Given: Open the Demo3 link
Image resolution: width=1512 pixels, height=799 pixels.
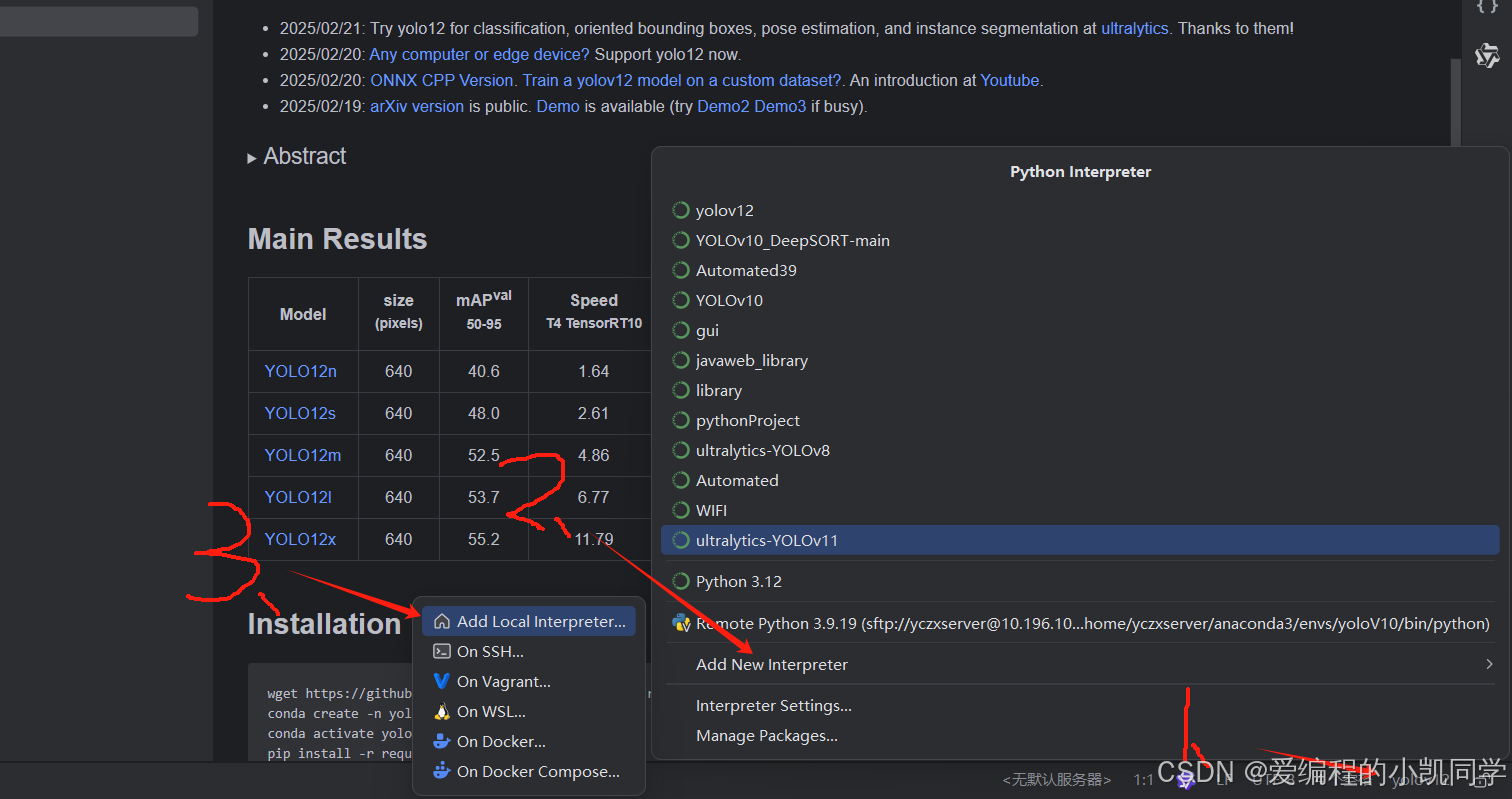Looking at the screenshot, I should [780, 106].
